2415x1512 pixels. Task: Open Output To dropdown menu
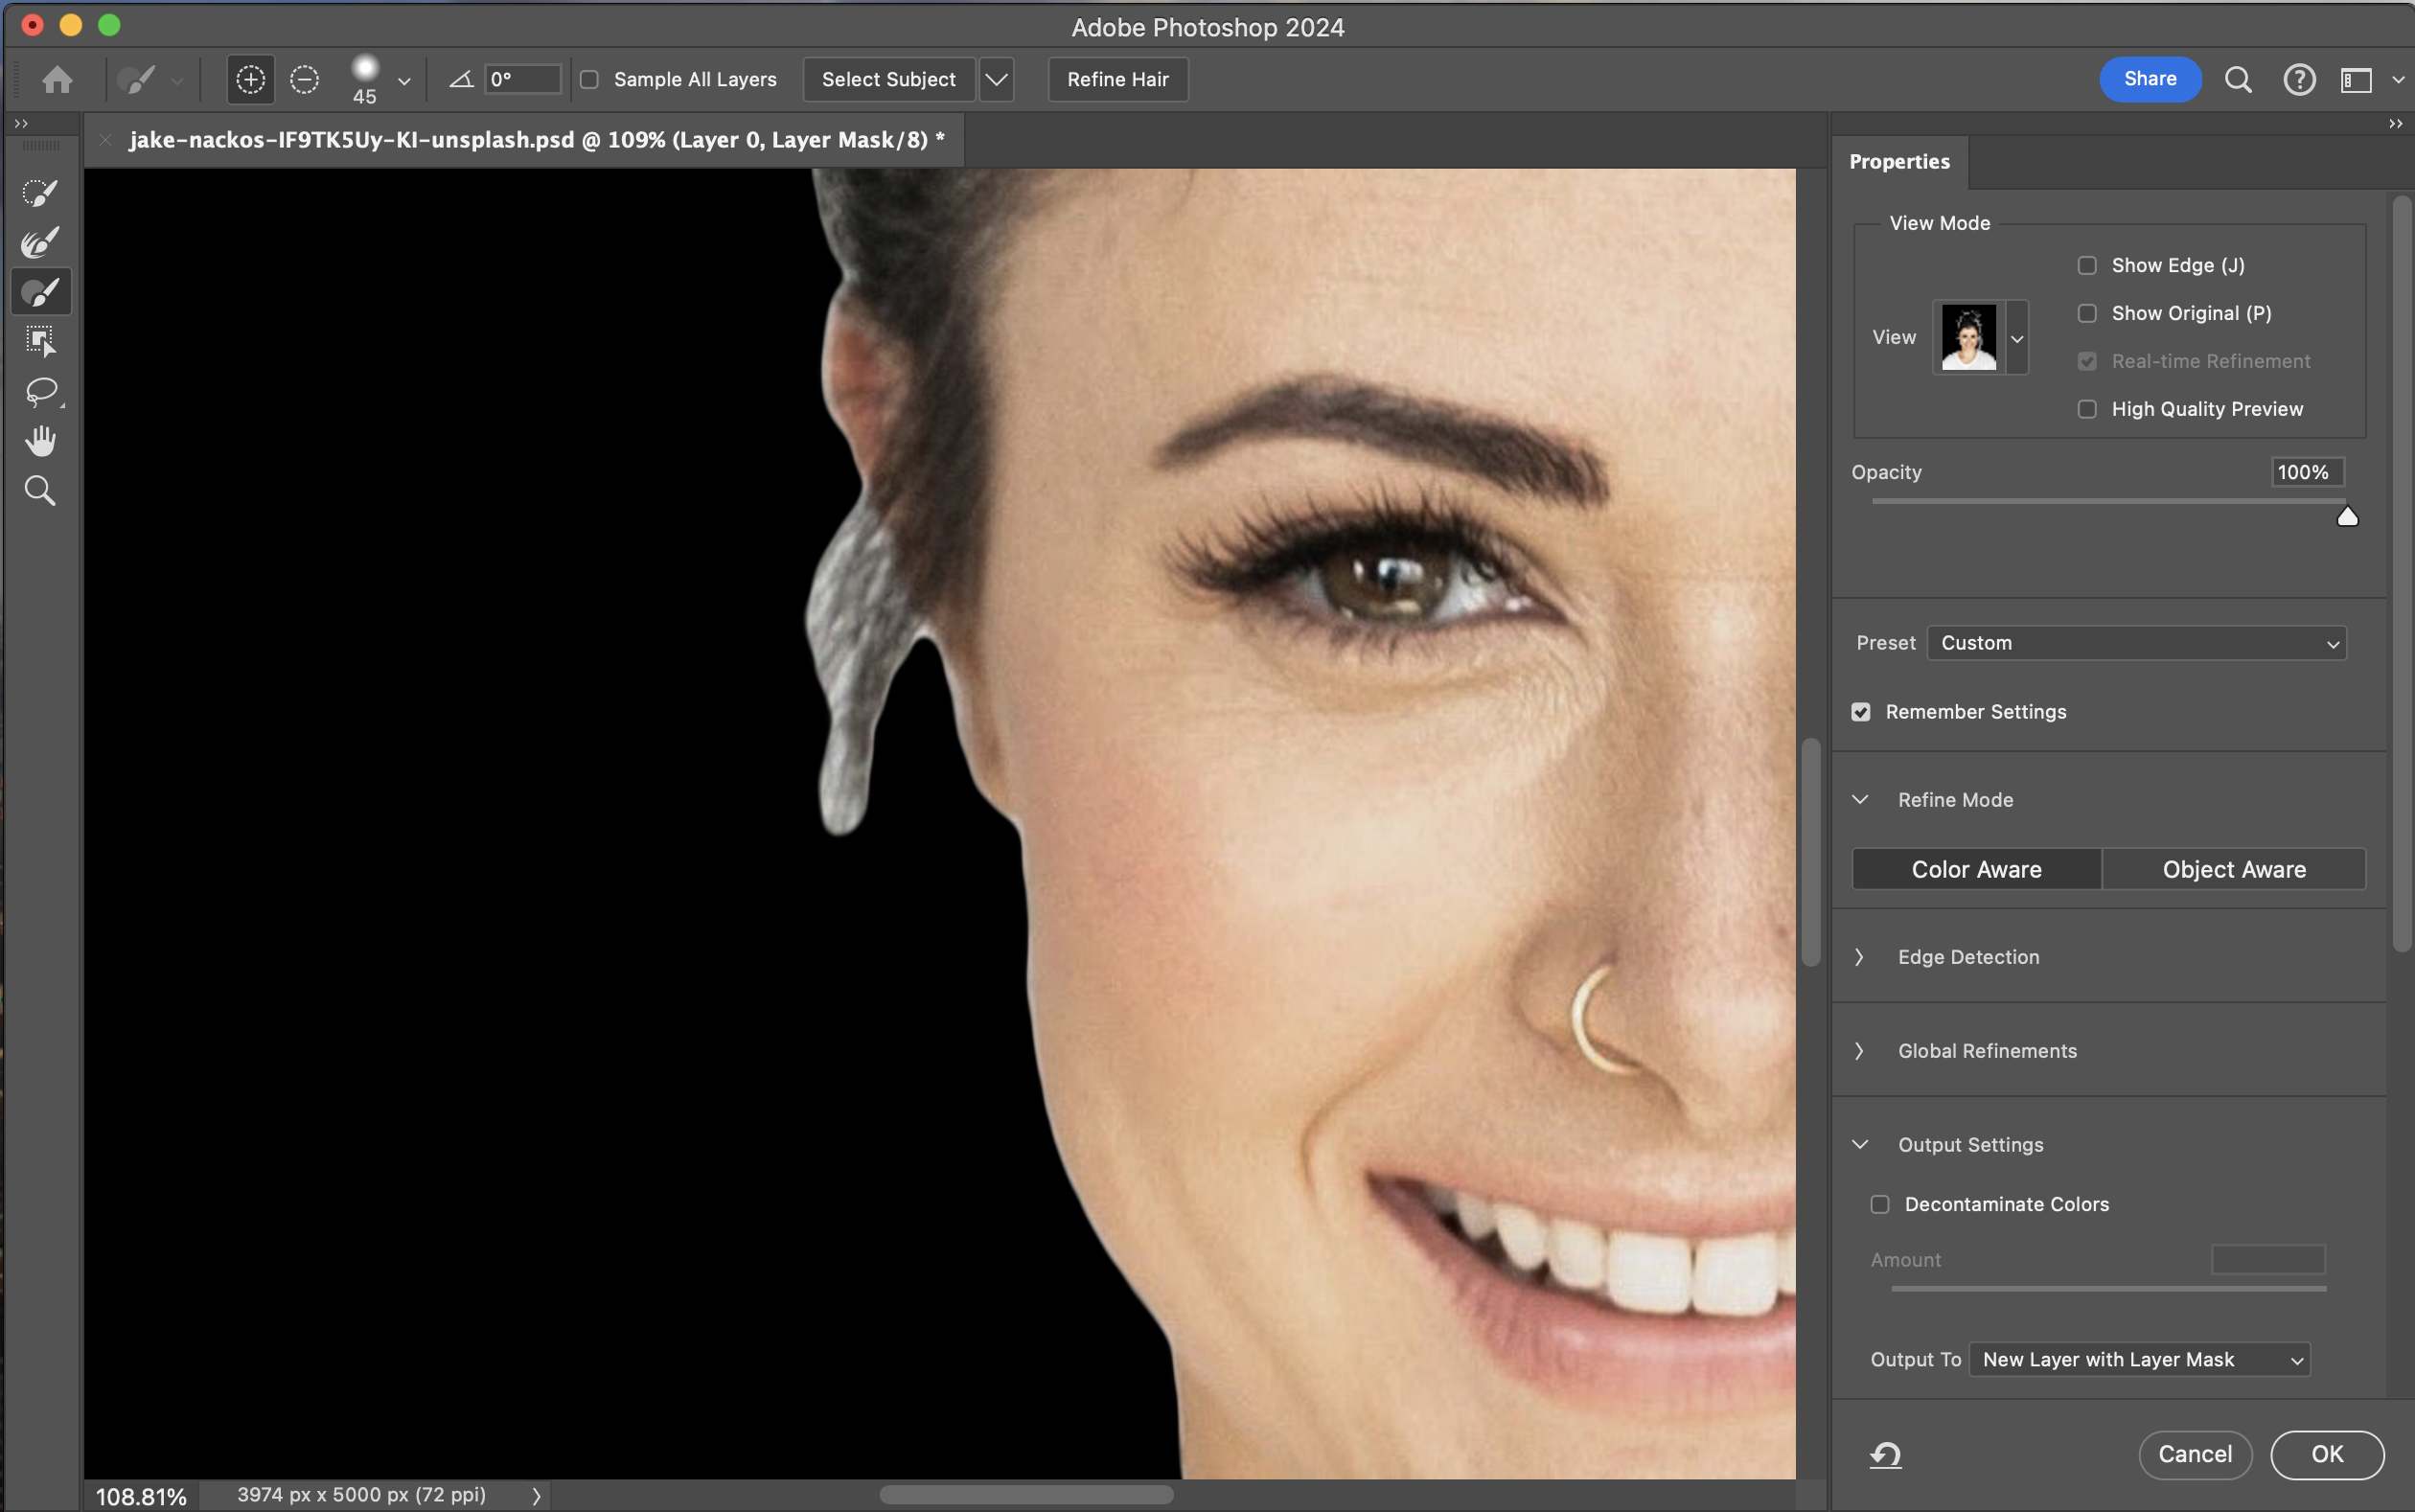2139,1359
